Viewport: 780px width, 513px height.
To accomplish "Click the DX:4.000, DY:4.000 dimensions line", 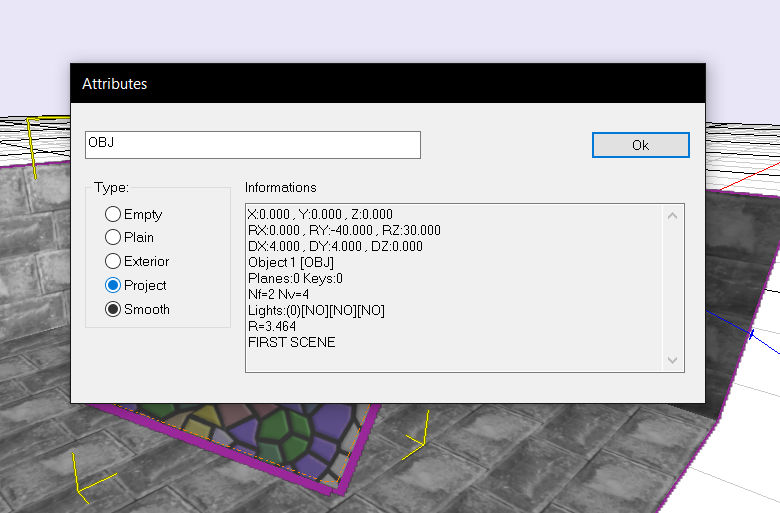I will [x=335, y=246].
